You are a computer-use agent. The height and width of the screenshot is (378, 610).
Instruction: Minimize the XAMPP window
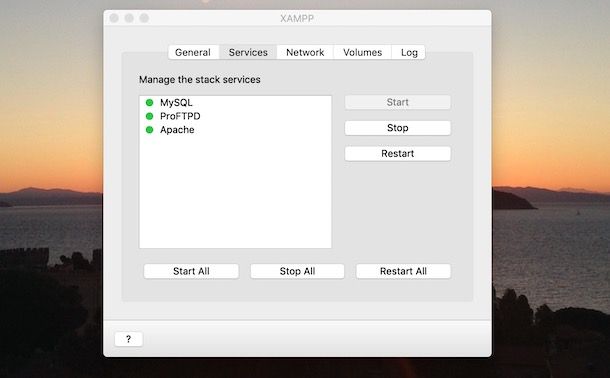(x=129, y=18)
